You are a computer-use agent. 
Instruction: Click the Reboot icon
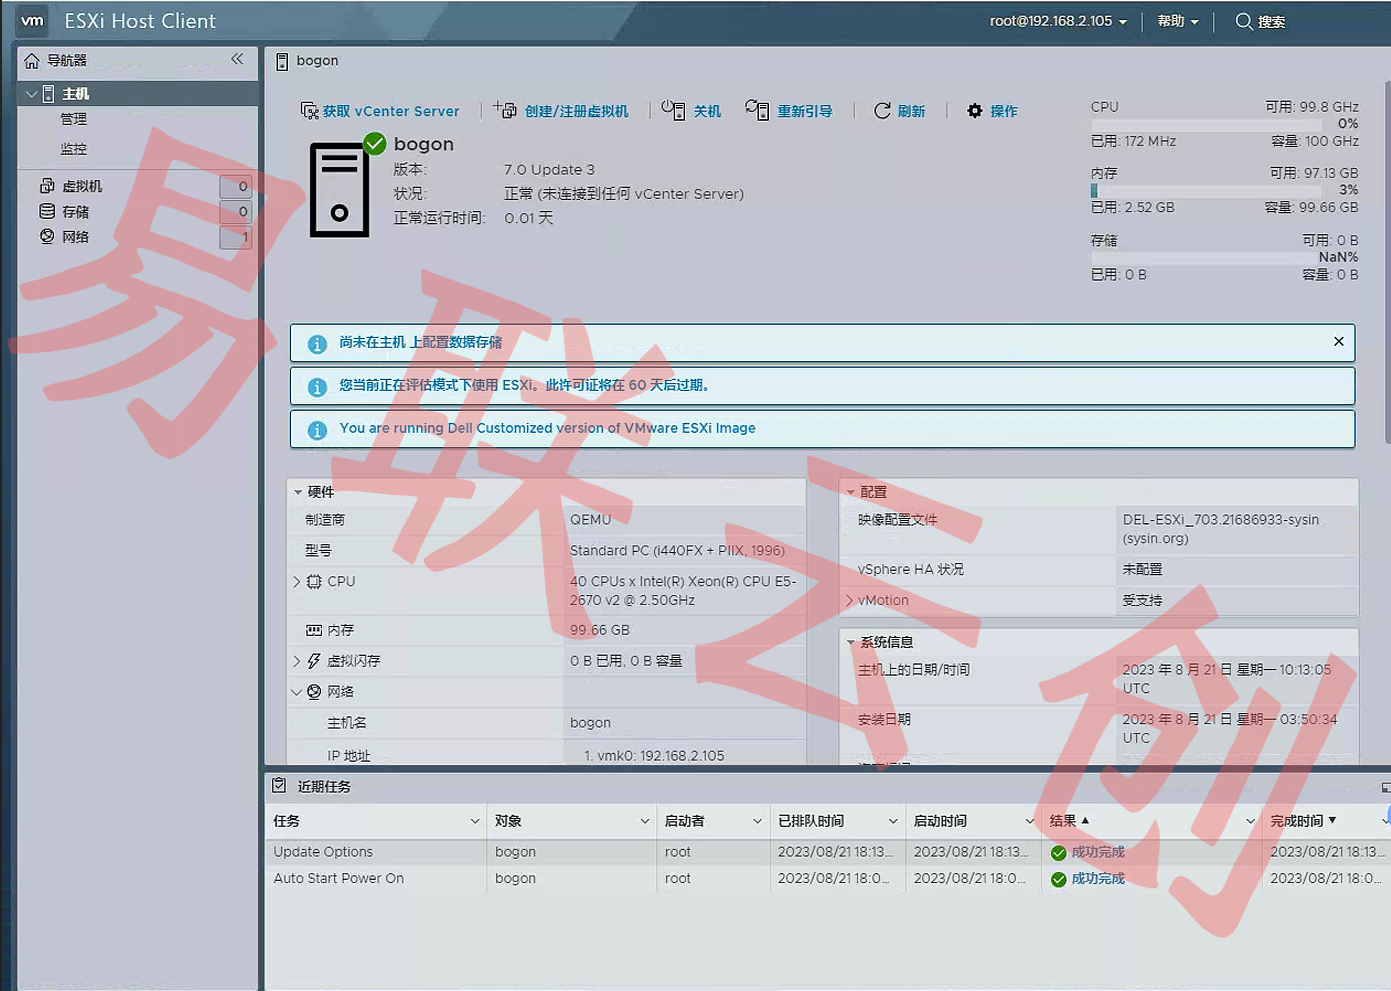click(x=757, y=110)
